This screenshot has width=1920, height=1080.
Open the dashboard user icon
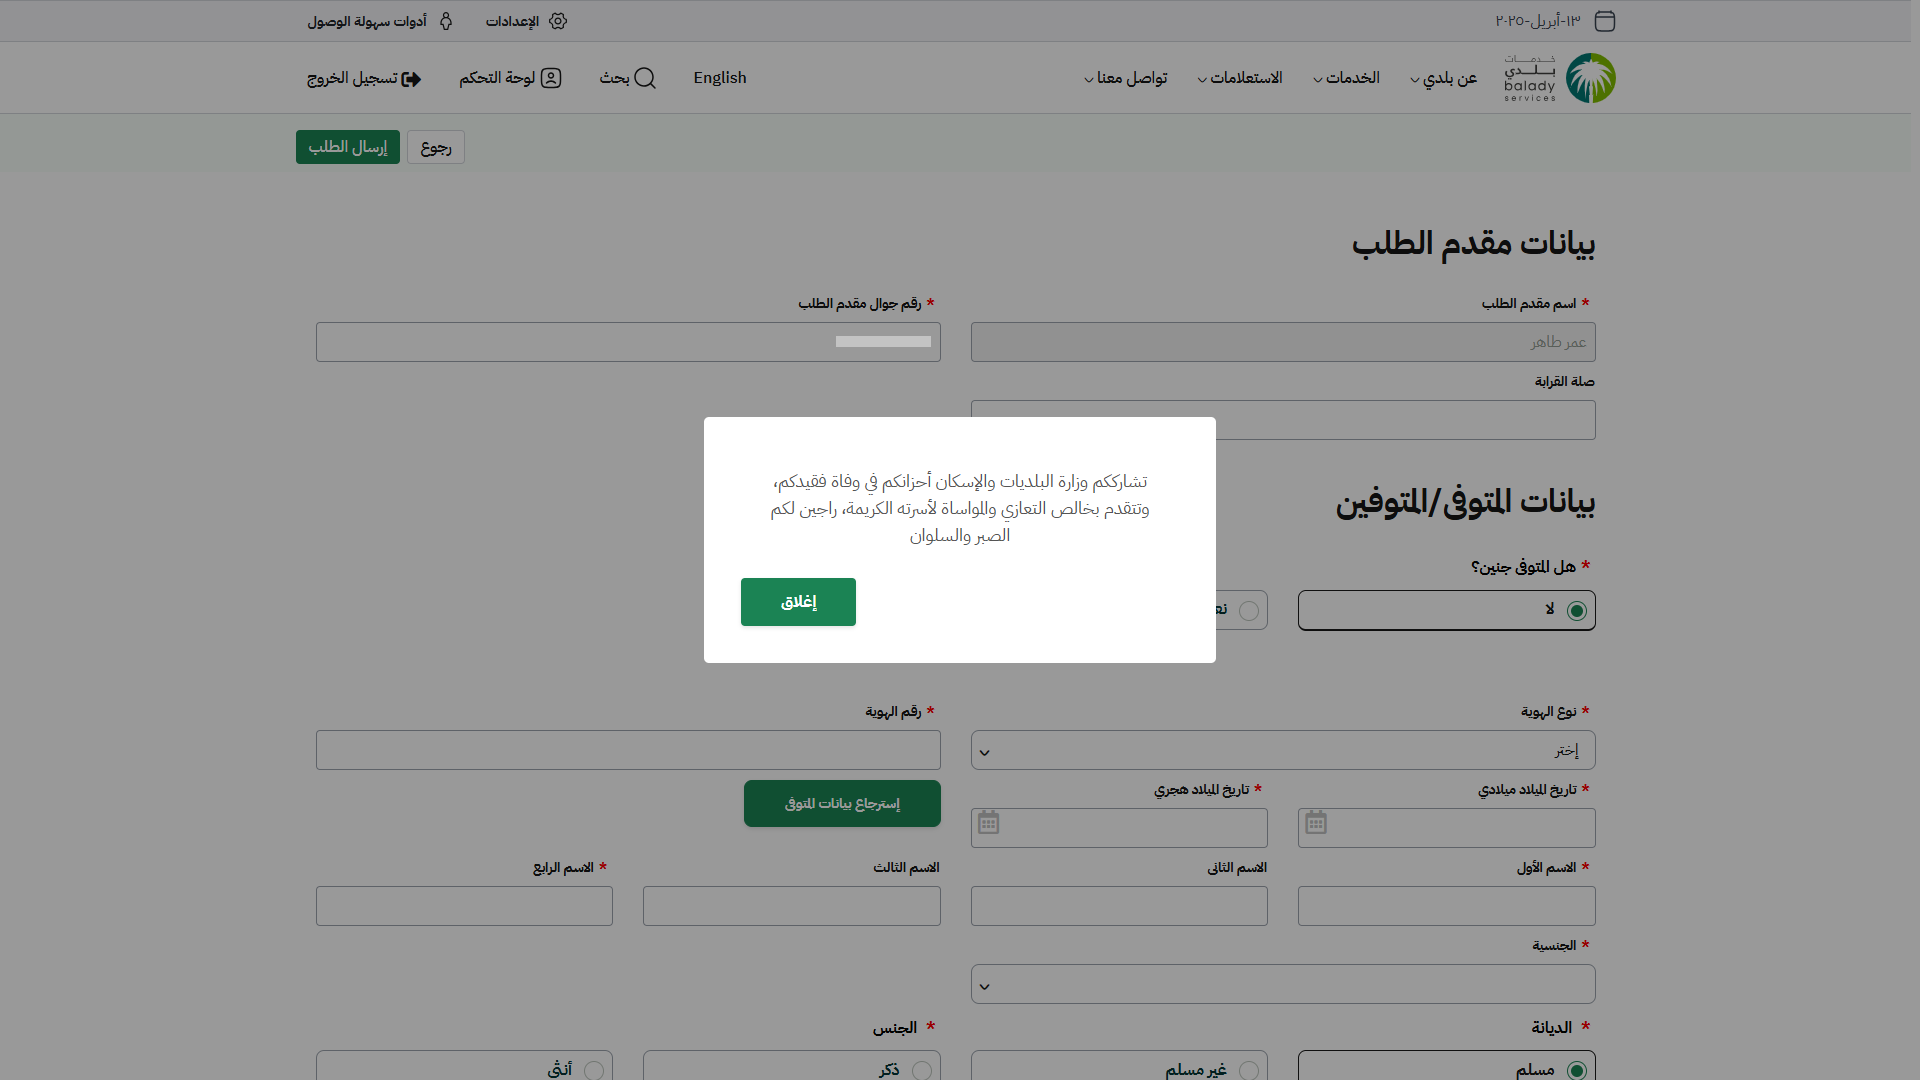click(x=551, y=78)
